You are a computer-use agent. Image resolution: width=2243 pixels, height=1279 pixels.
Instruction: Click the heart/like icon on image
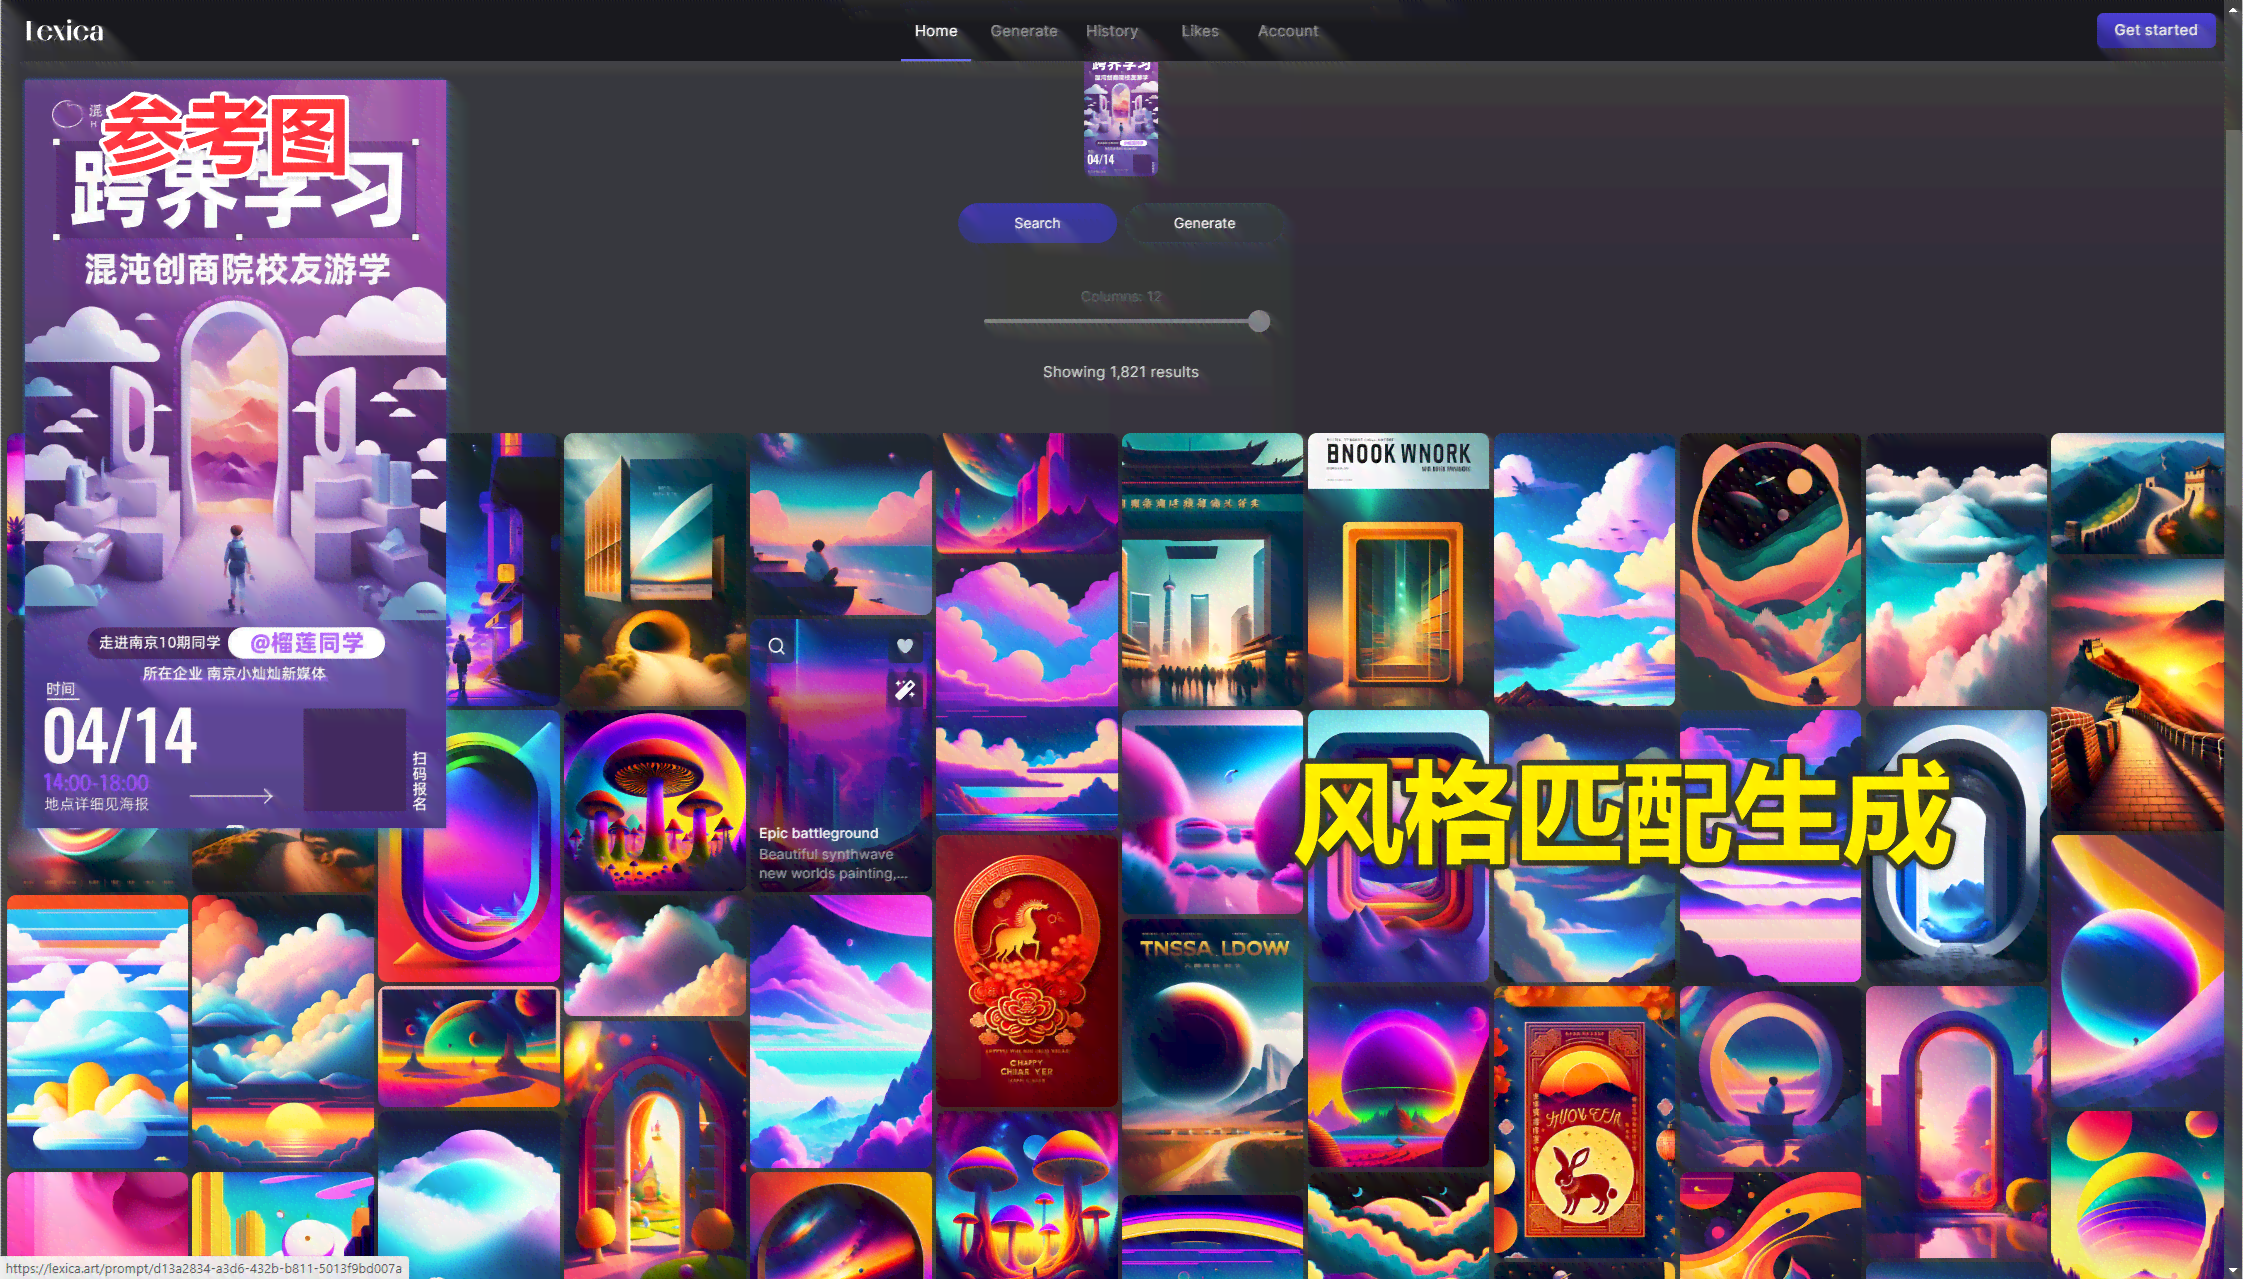pos(906,646)
